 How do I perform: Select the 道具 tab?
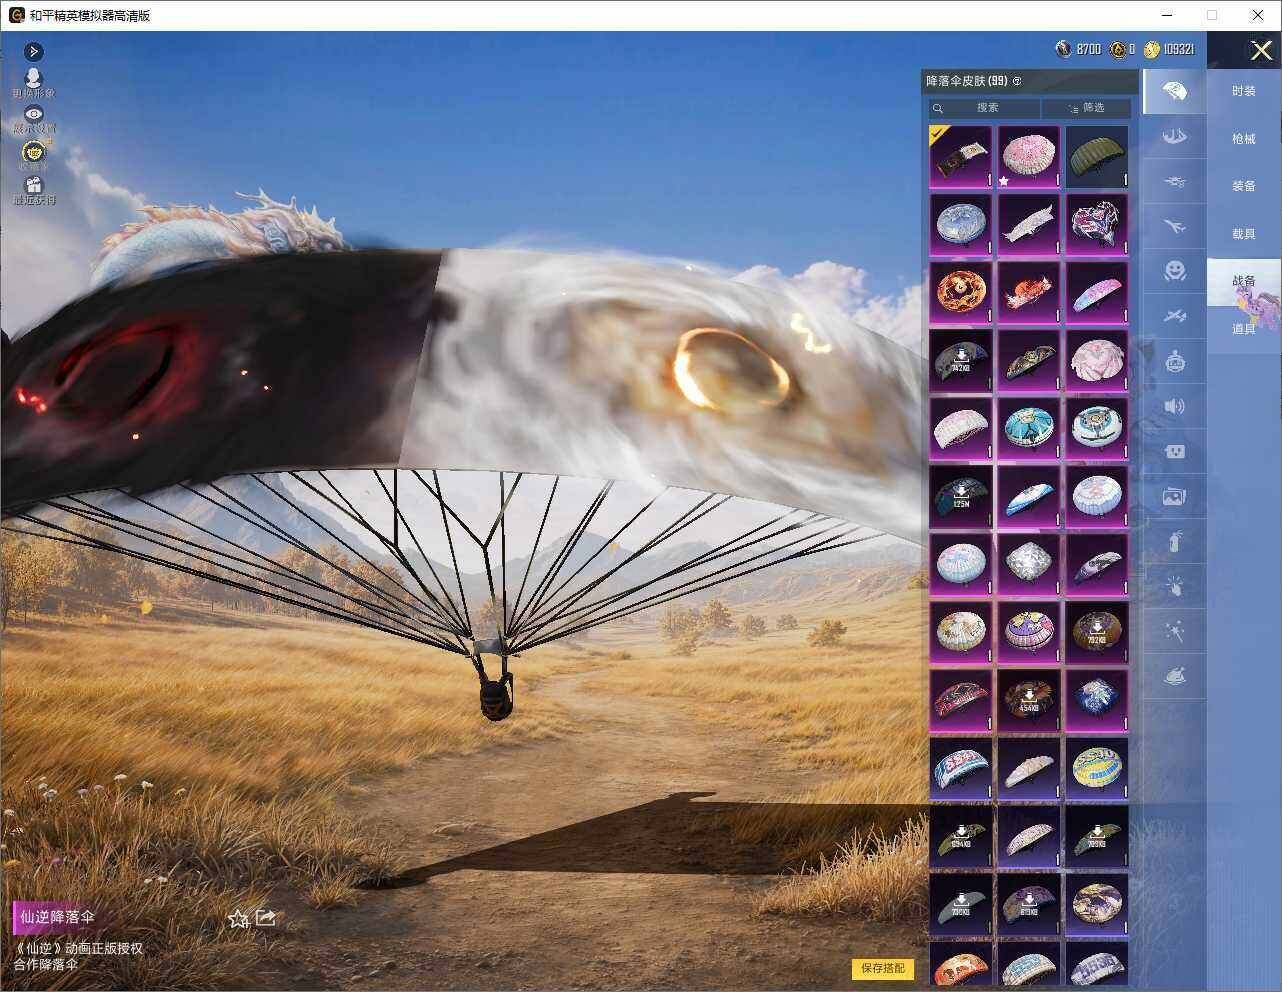pyautogui.click(x=1244, y=329)
